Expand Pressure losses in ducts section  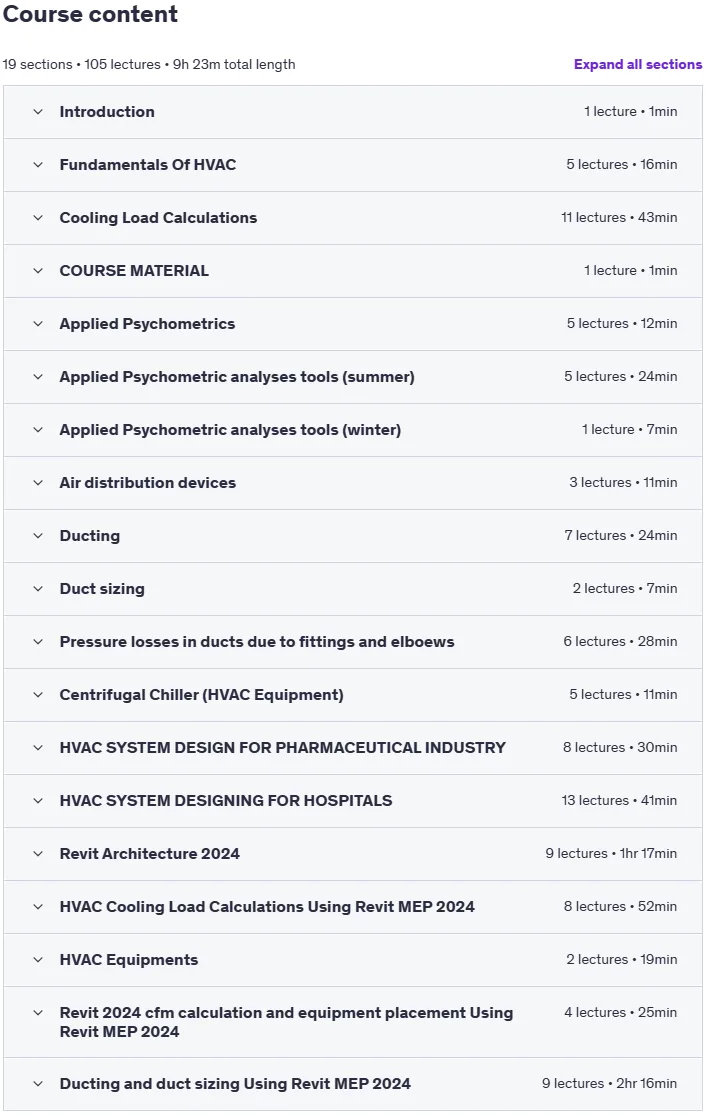353,642
